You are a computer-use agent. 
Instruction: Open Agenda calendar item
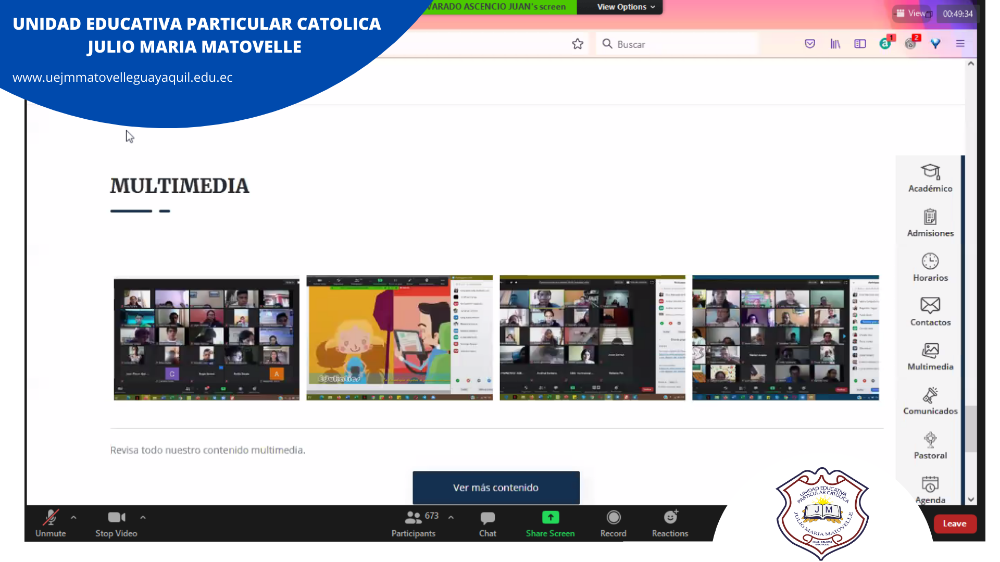930,490
